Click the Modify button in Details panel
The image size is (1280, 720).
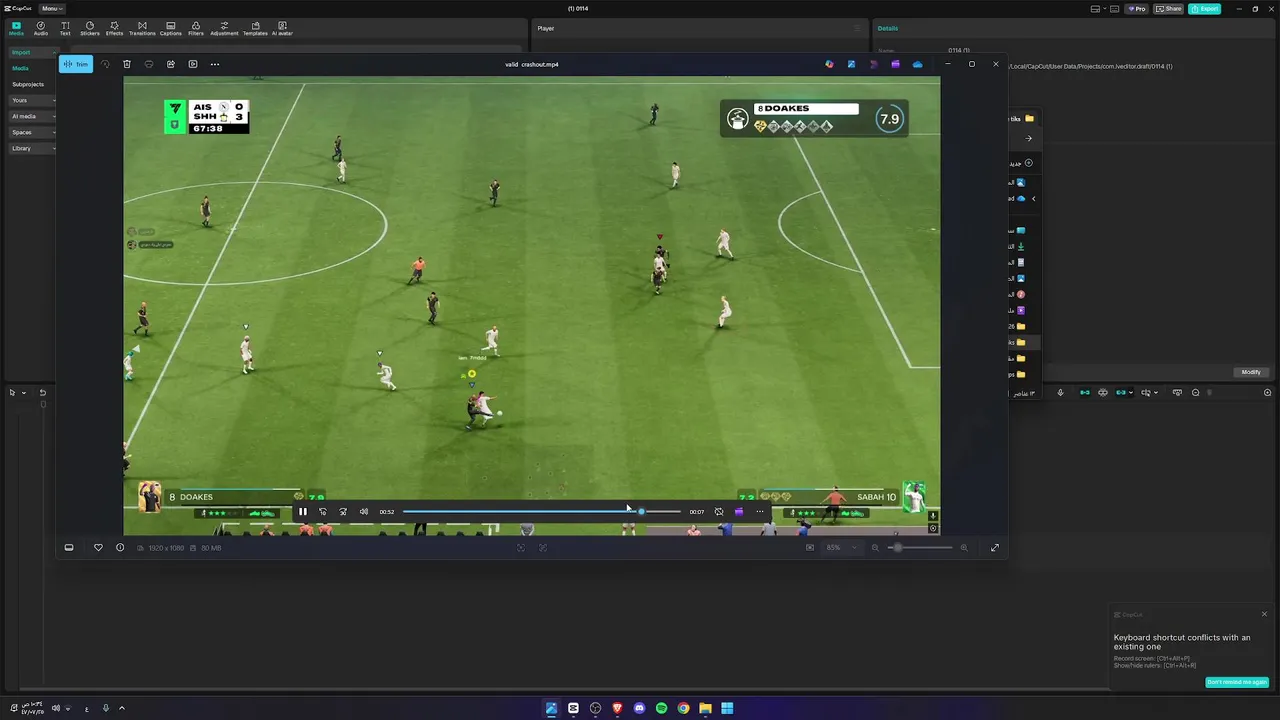(x=1251, y=372)
